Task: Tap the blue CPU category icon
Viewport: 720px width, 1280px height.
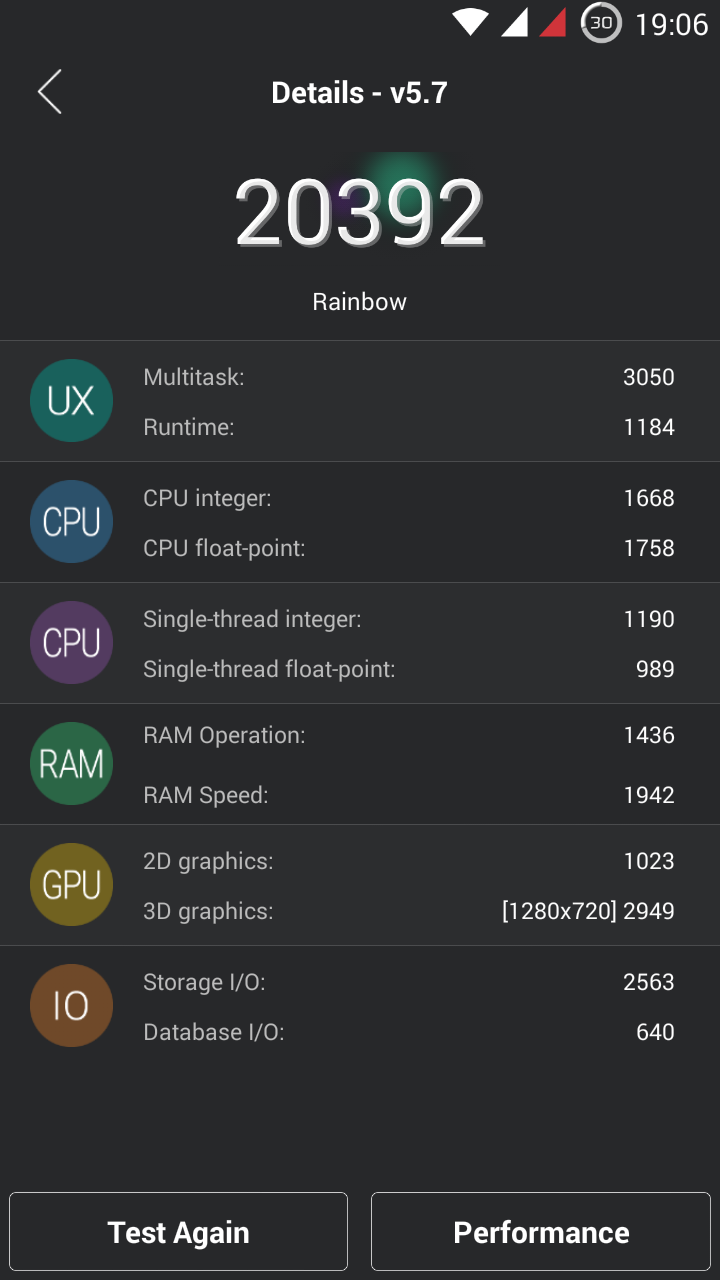Action: tap(71, 522)
